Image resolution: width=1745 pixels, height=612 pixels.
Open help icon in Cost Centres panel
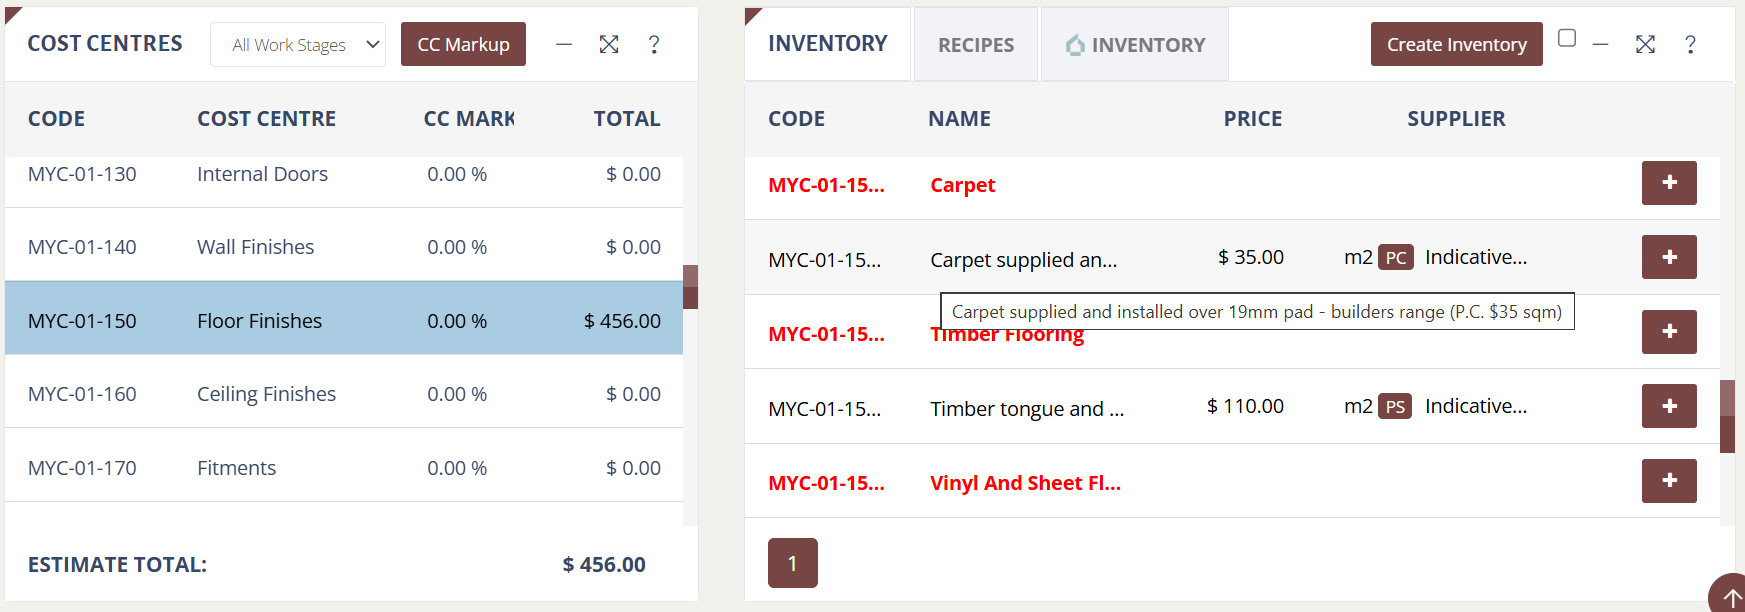(654, 44)
